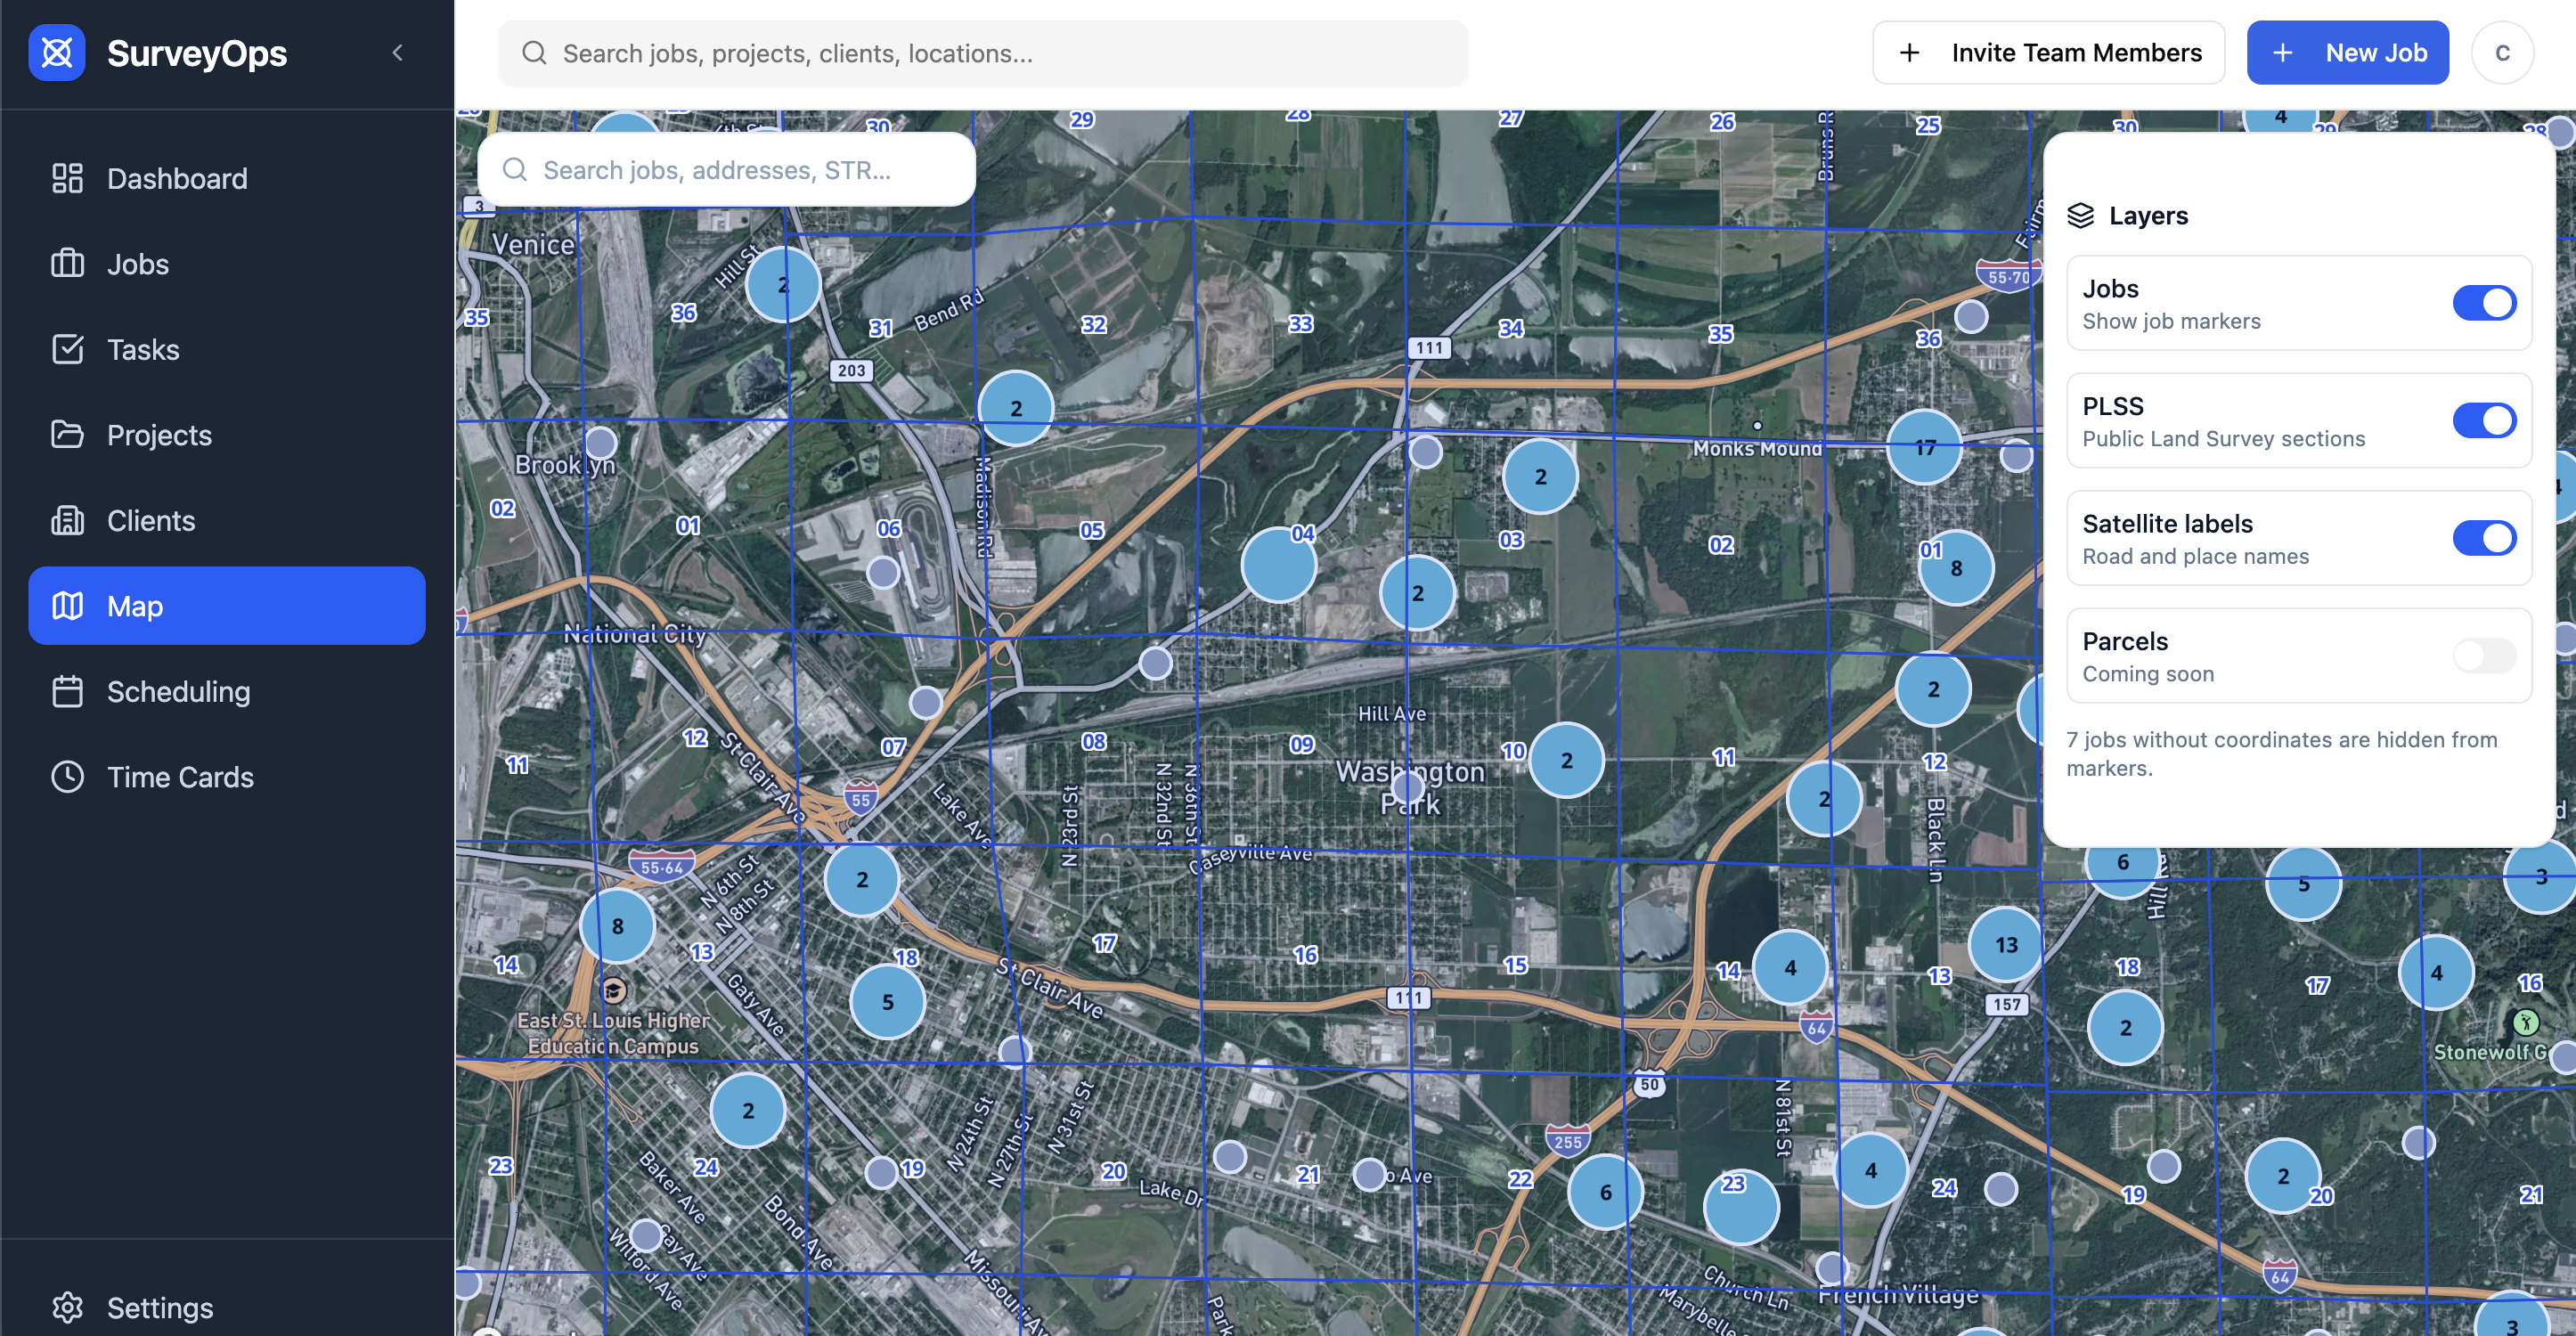Select the Scheduling calendar icon
Viewport: 2576px width, 1336px height.
click(x=67, y=691)
